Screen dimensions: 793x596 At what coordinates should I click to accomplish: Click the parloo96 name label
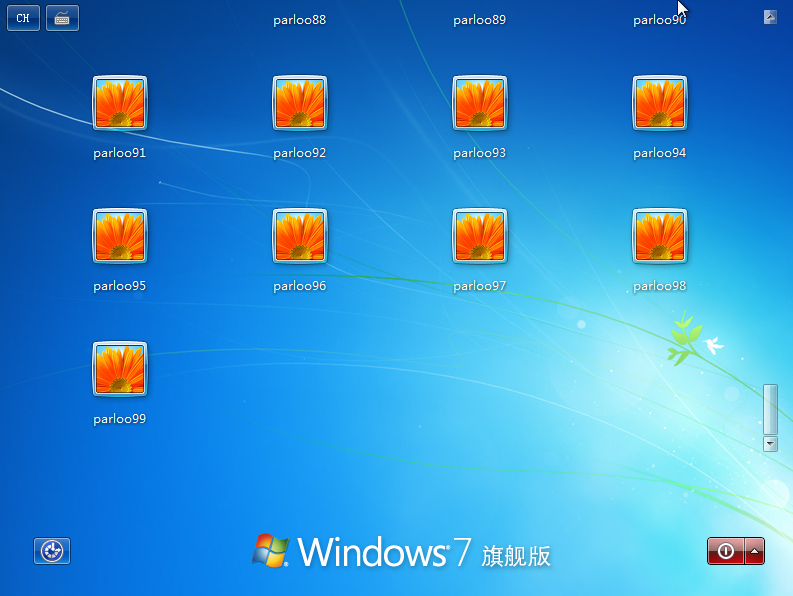click(x=300, y=286)
